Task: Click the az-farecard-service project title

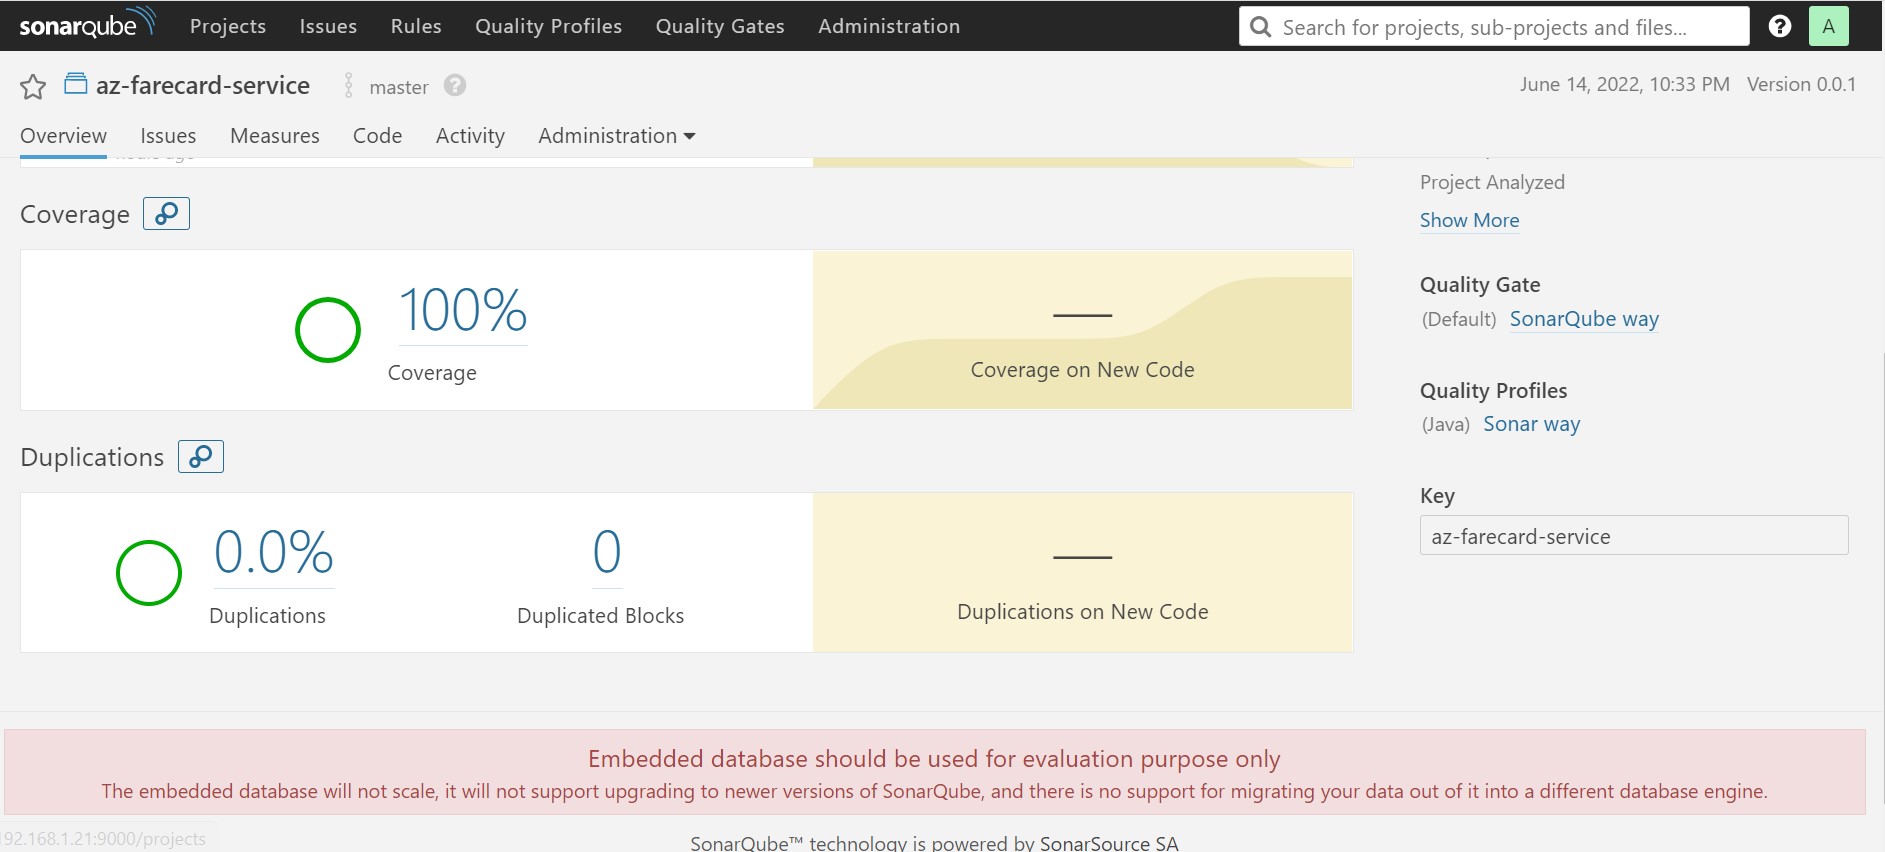Action: point(203,85)
